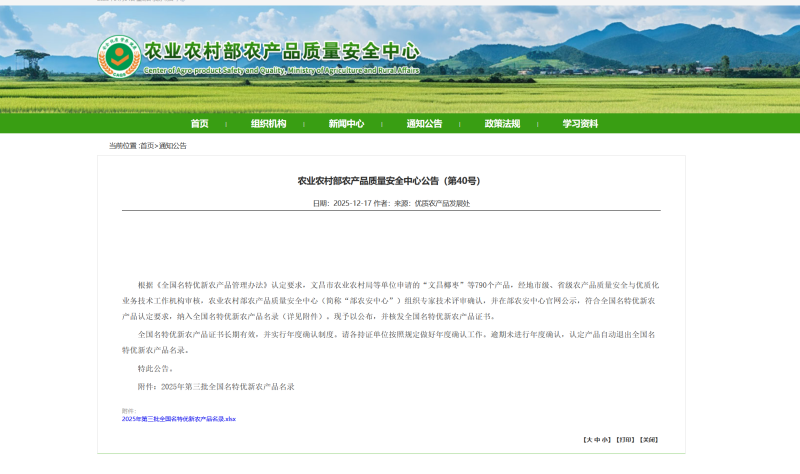Screen dimensions: 800x474
Task: Open the 首页 navigation tab
Action: click(199, 124)
